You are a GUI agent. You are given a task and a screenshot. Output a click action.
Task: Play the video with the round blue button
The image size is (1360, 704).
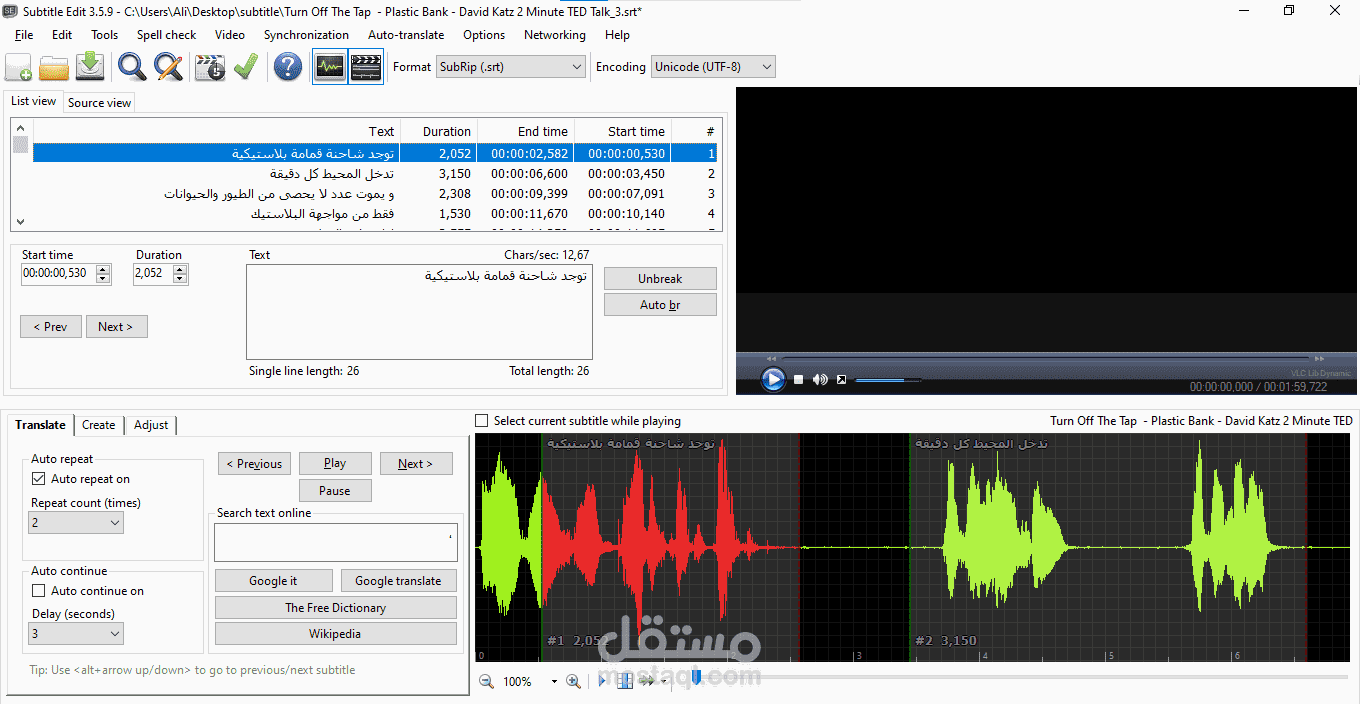pyautogui.click(x=773, y=379)
